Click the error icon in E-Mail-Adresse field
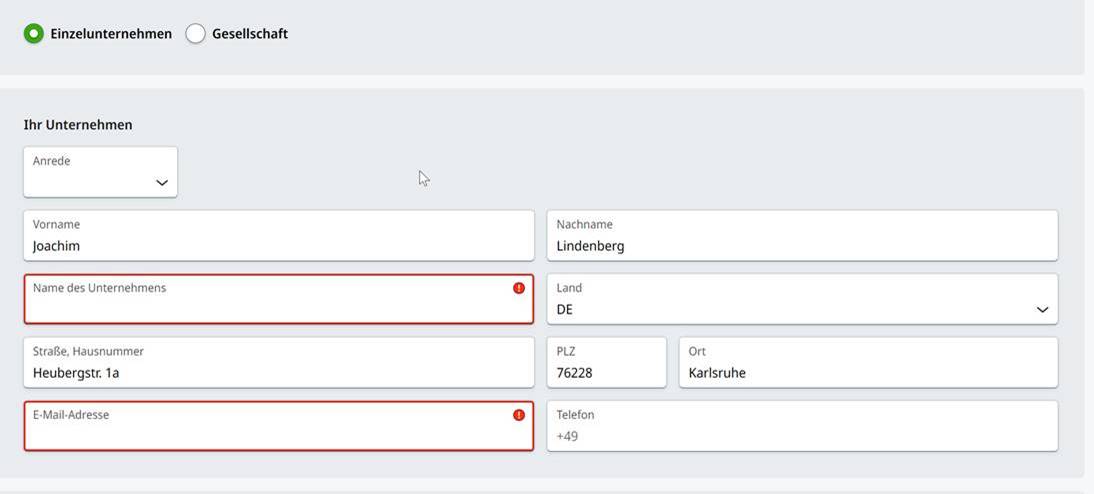The width and height of the screenshot is (1094, 494). [518, 414]
